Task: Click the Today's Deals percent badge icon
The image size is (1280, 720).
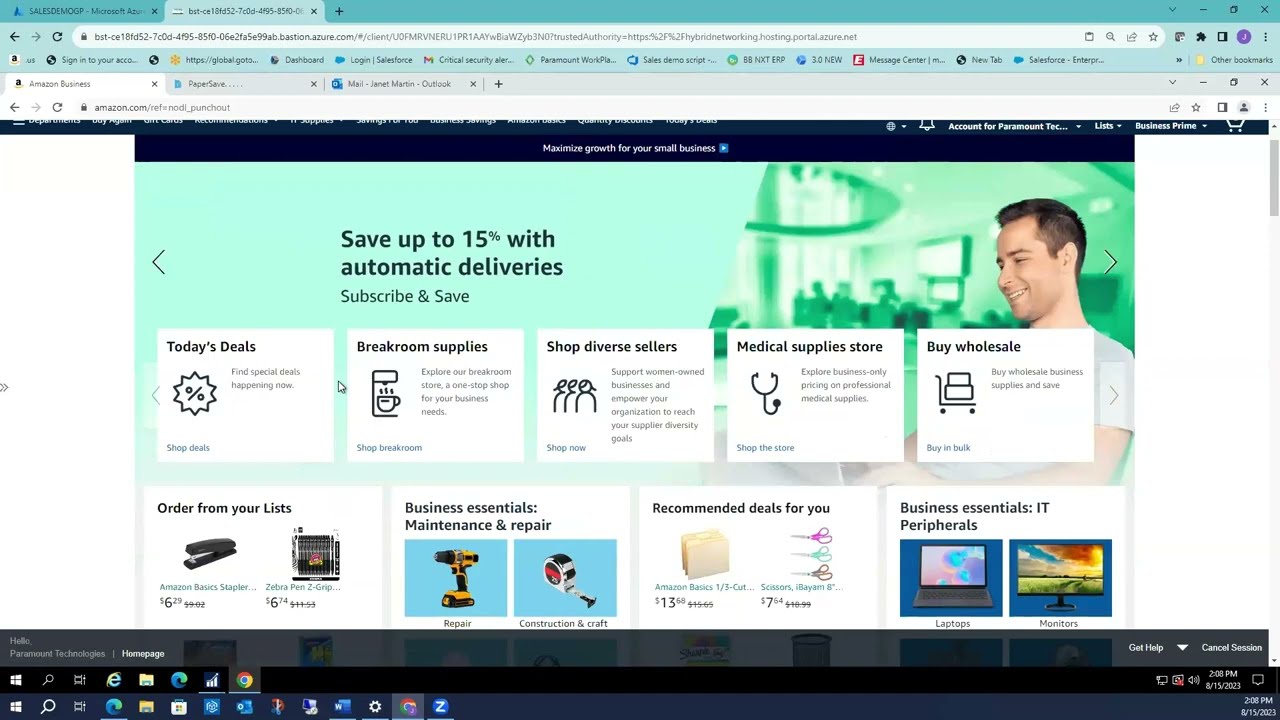Action: (x=194, y=393)
